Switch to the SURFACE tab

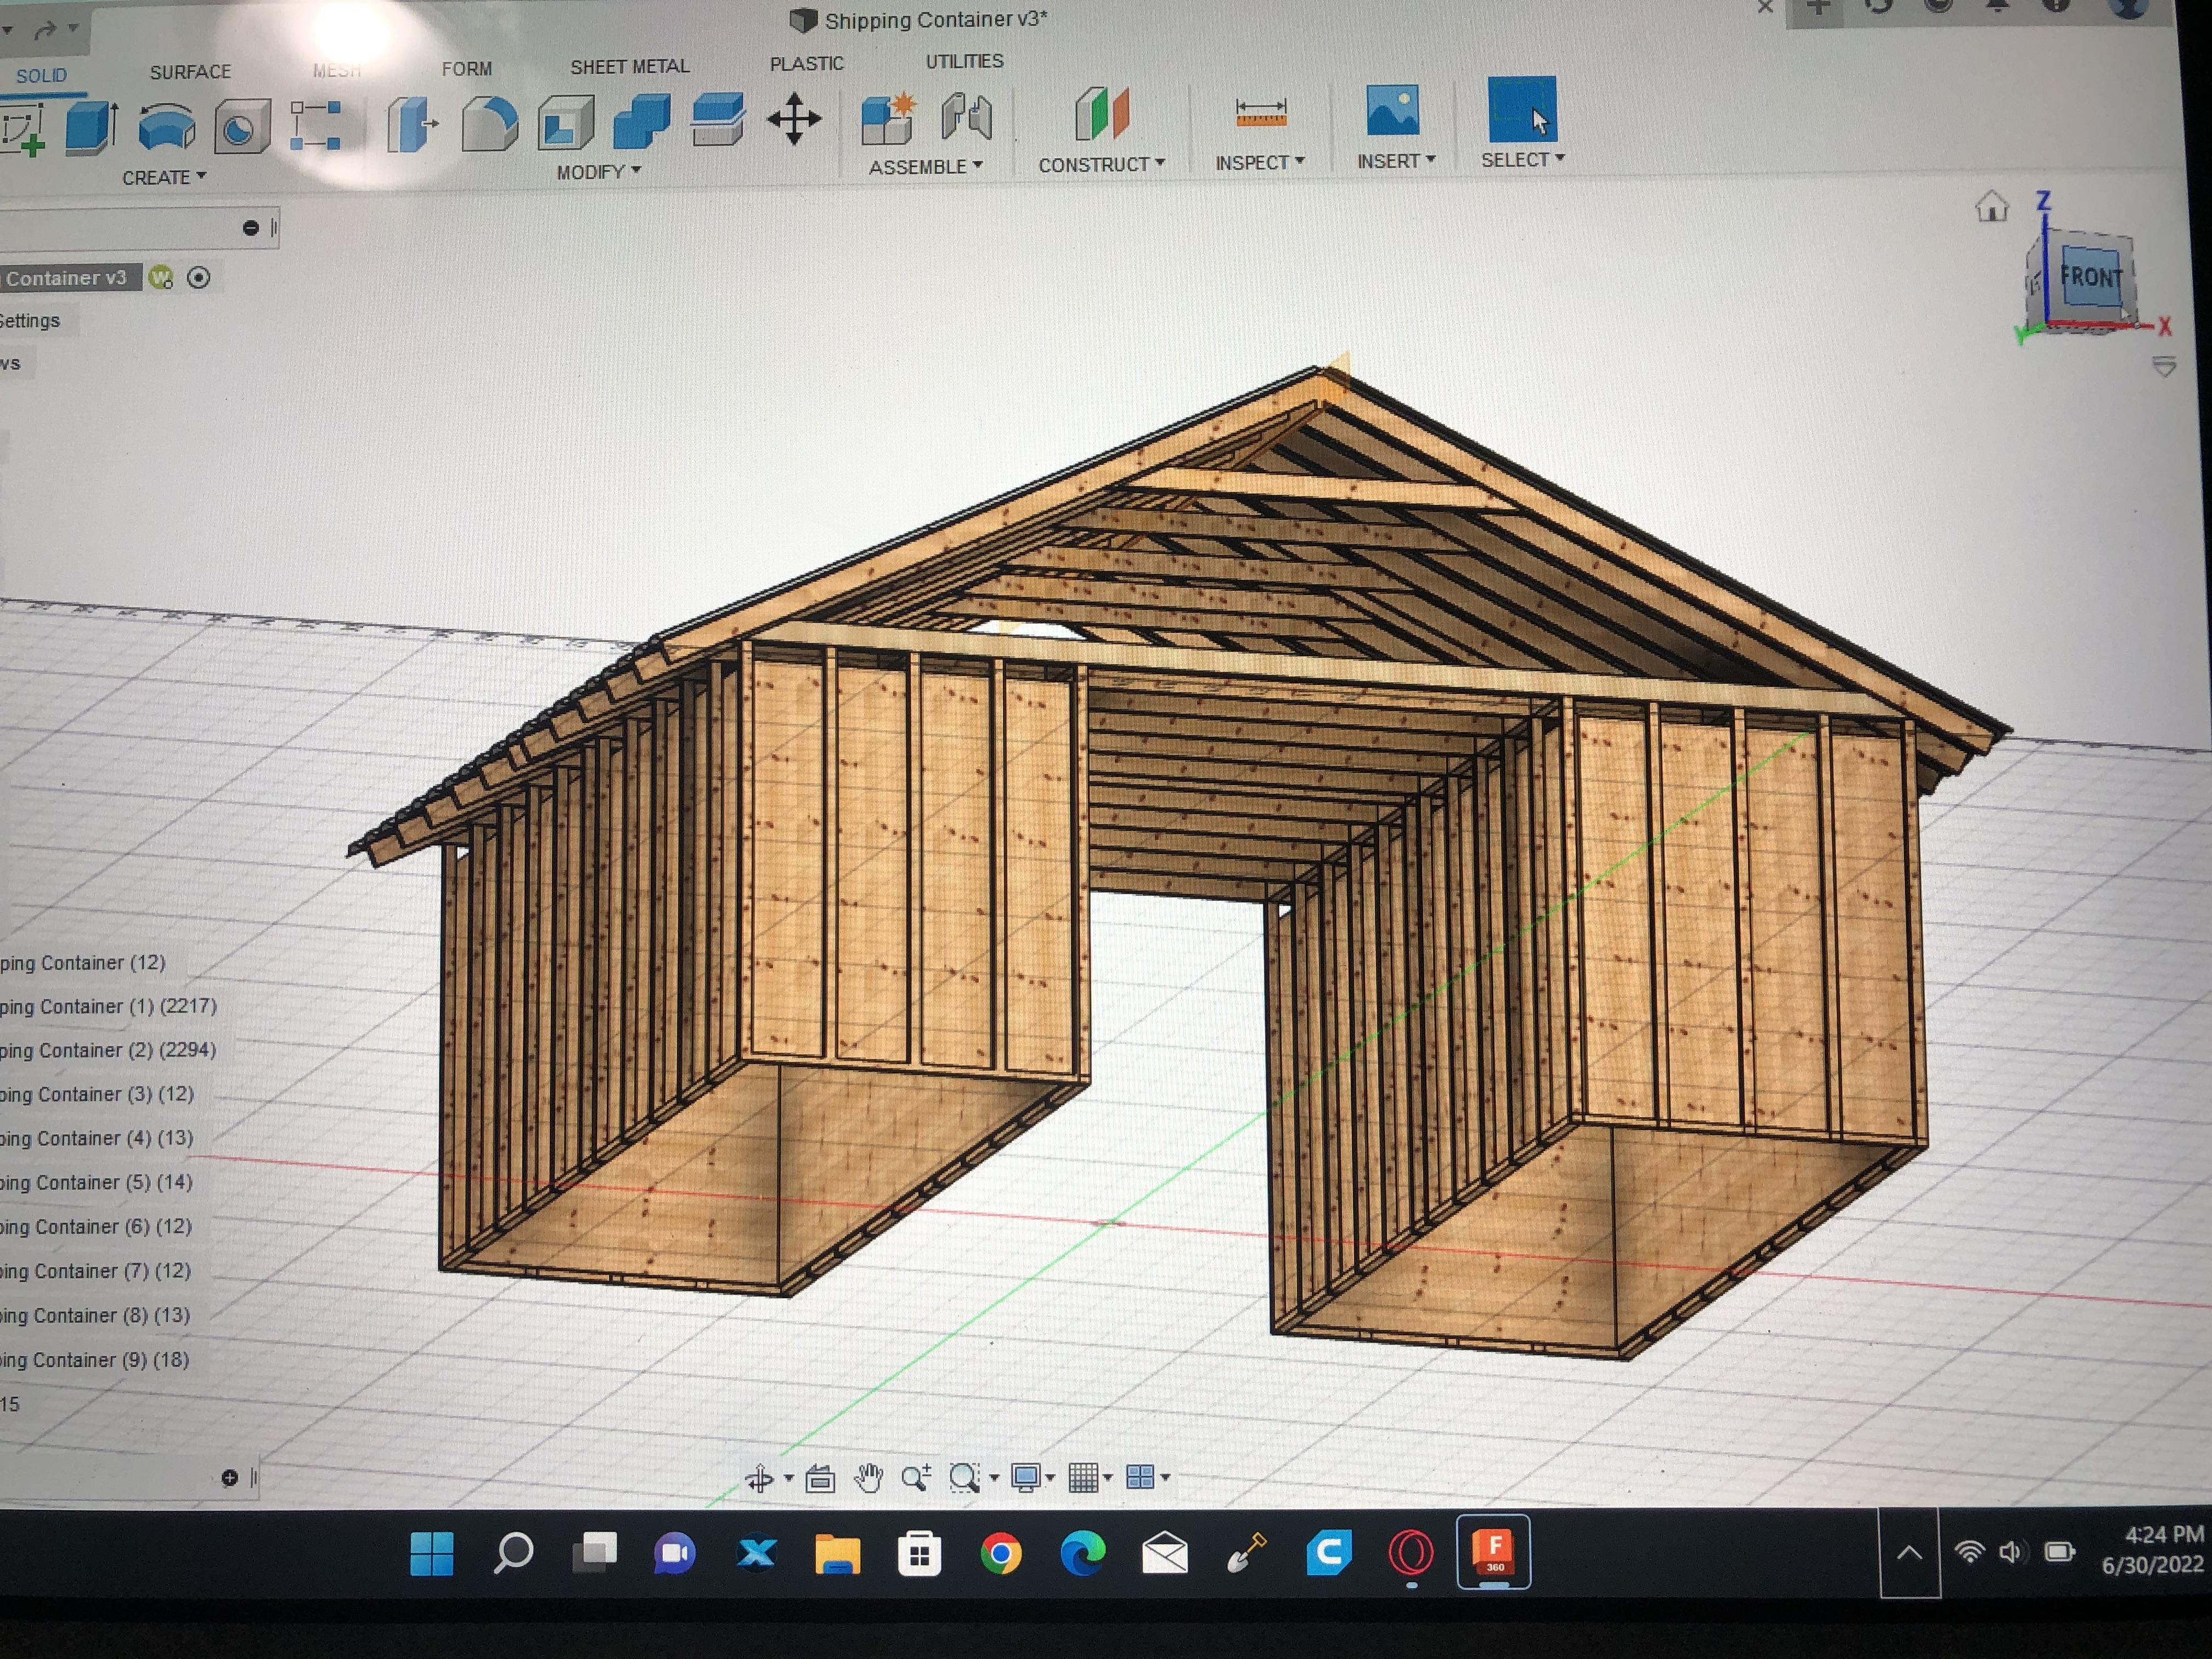point(190,72)
